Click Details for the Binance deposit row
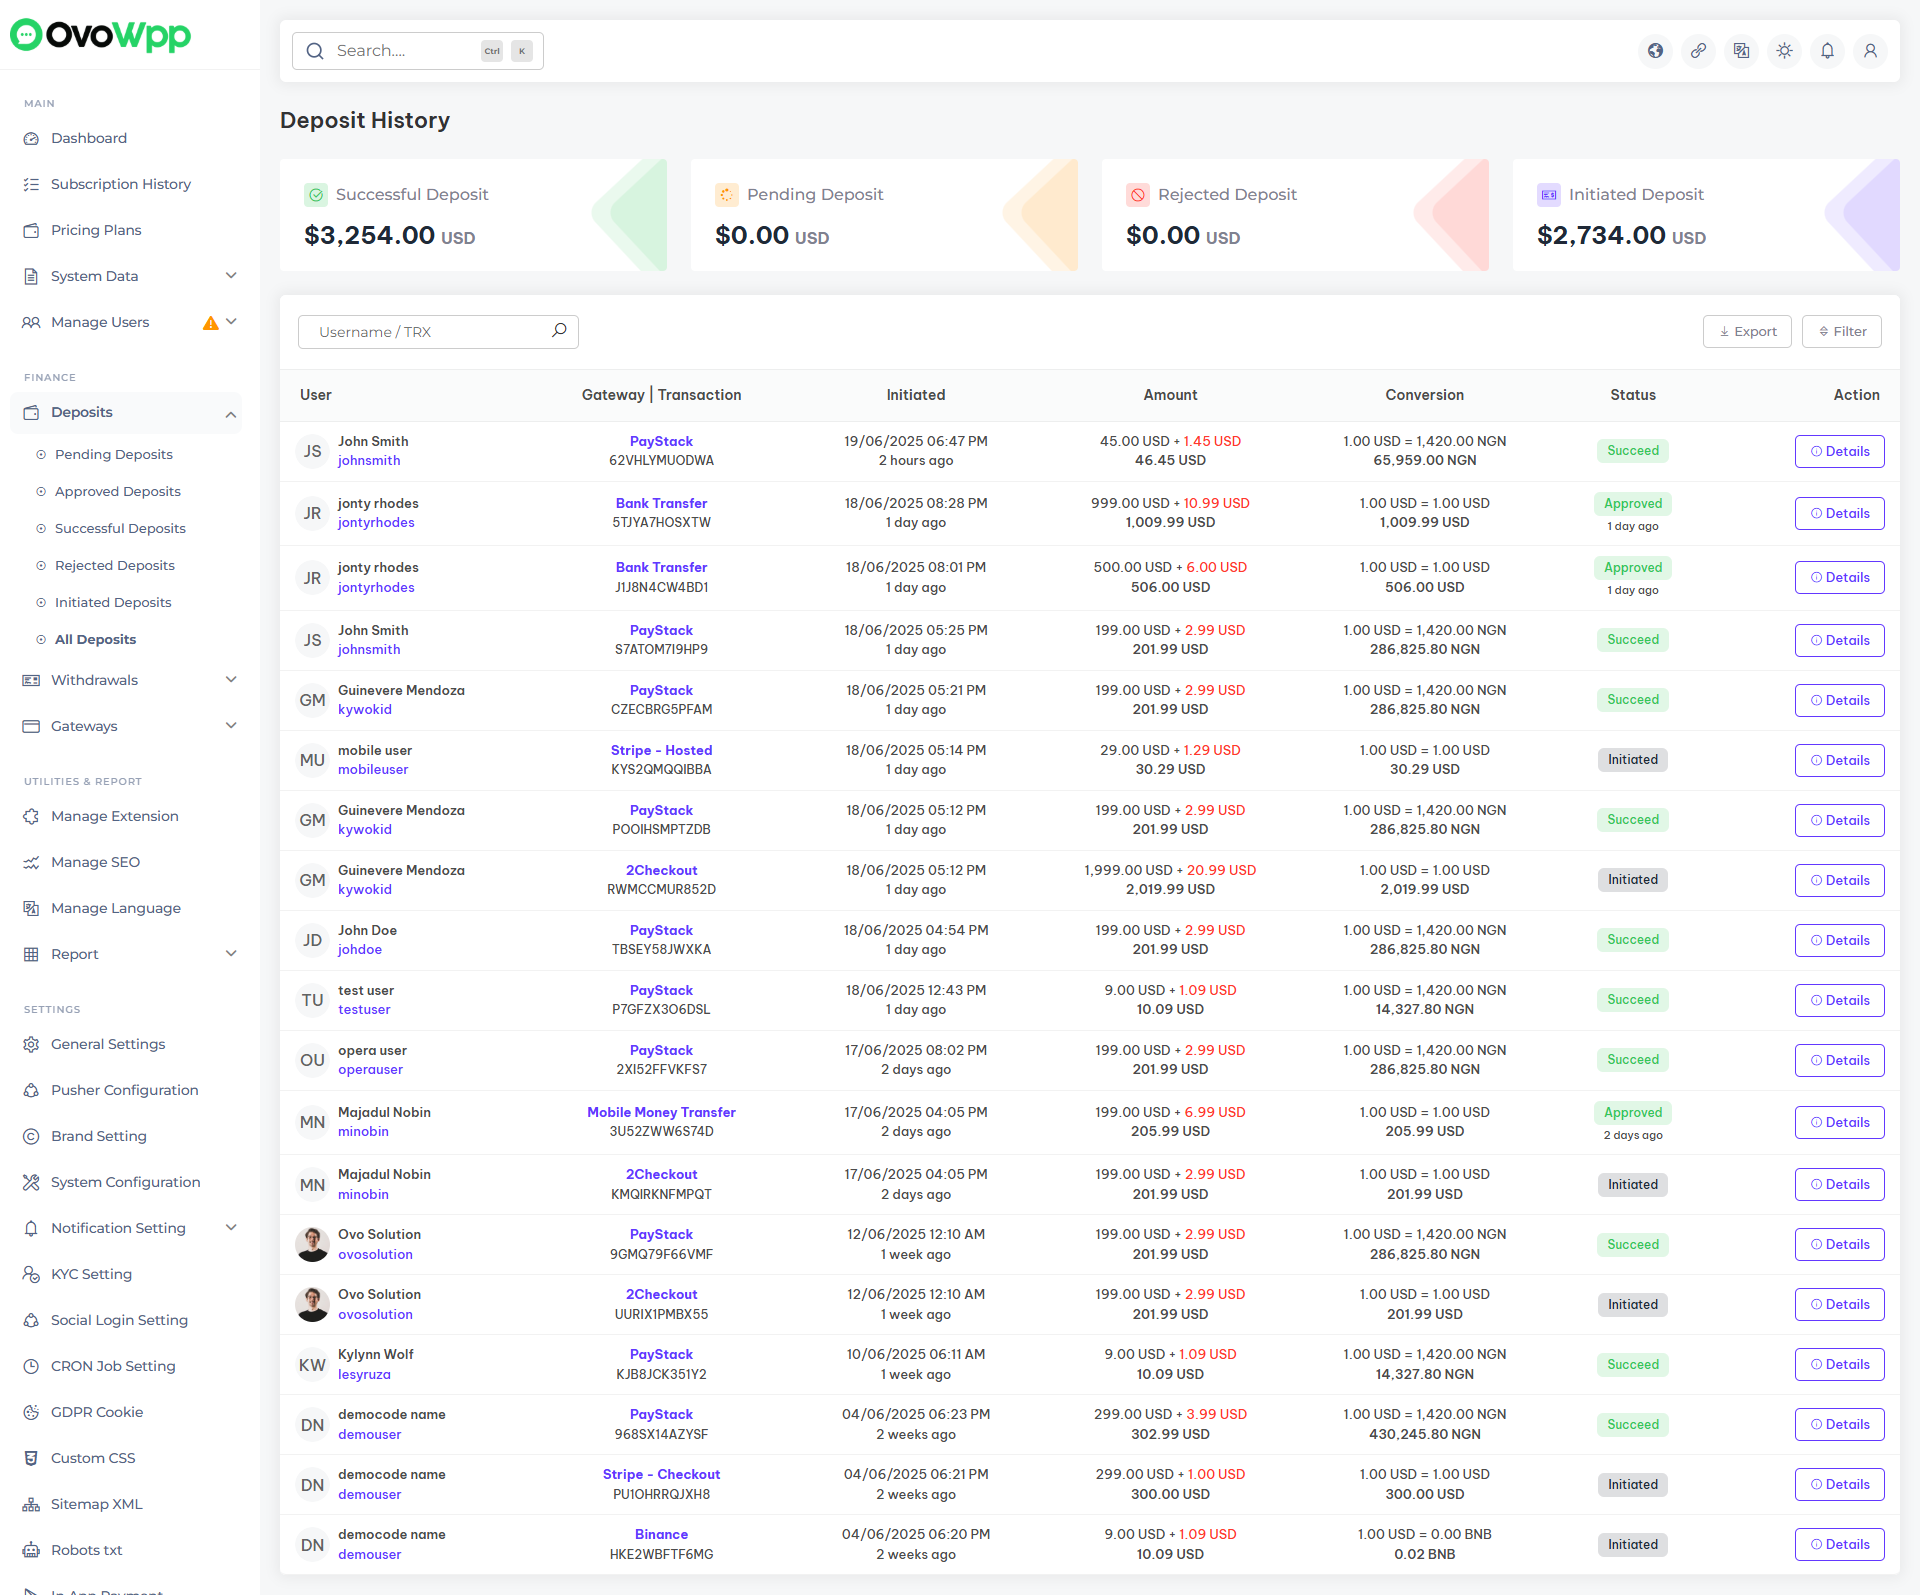 [x=1839, y=1544]
